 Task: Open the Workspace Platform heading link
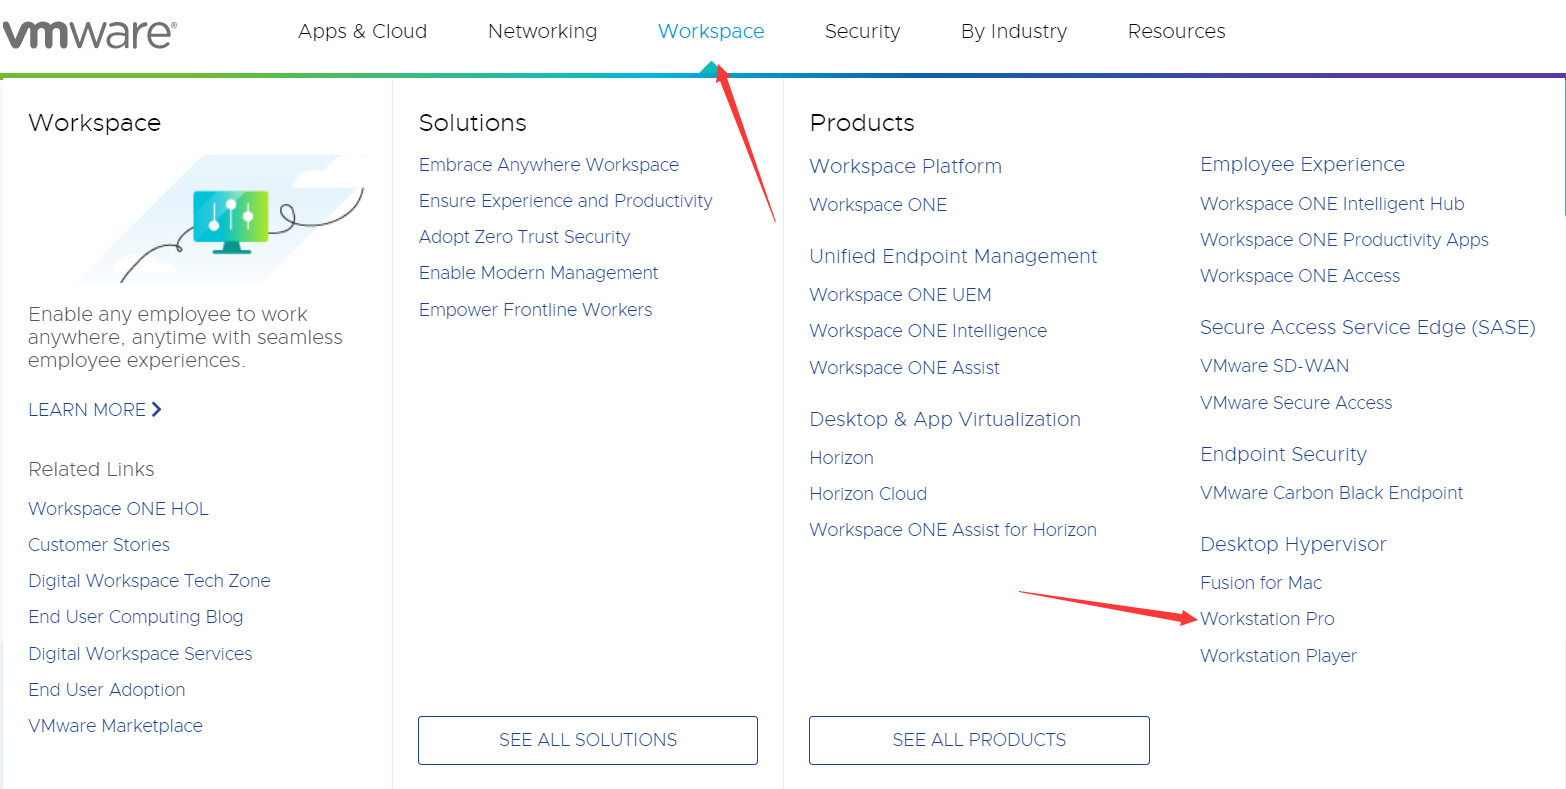(906, 166)
